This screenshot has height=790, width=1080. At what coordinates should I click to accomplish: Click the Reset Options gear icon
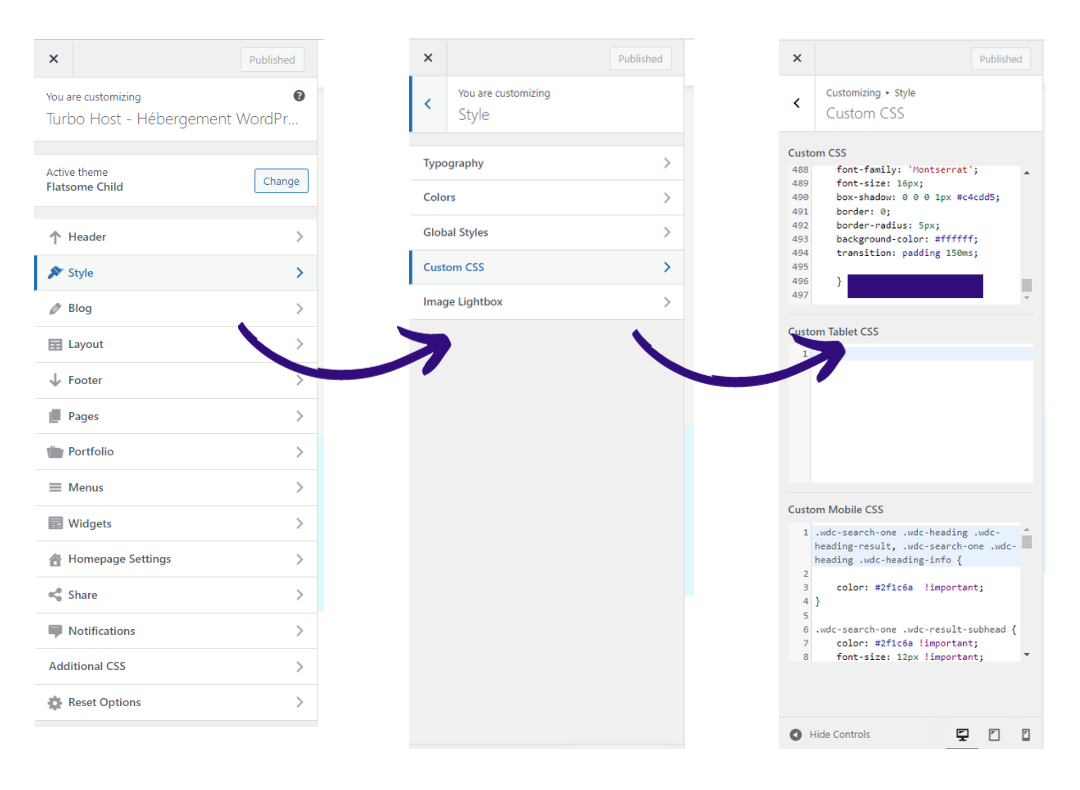[55, 703]
